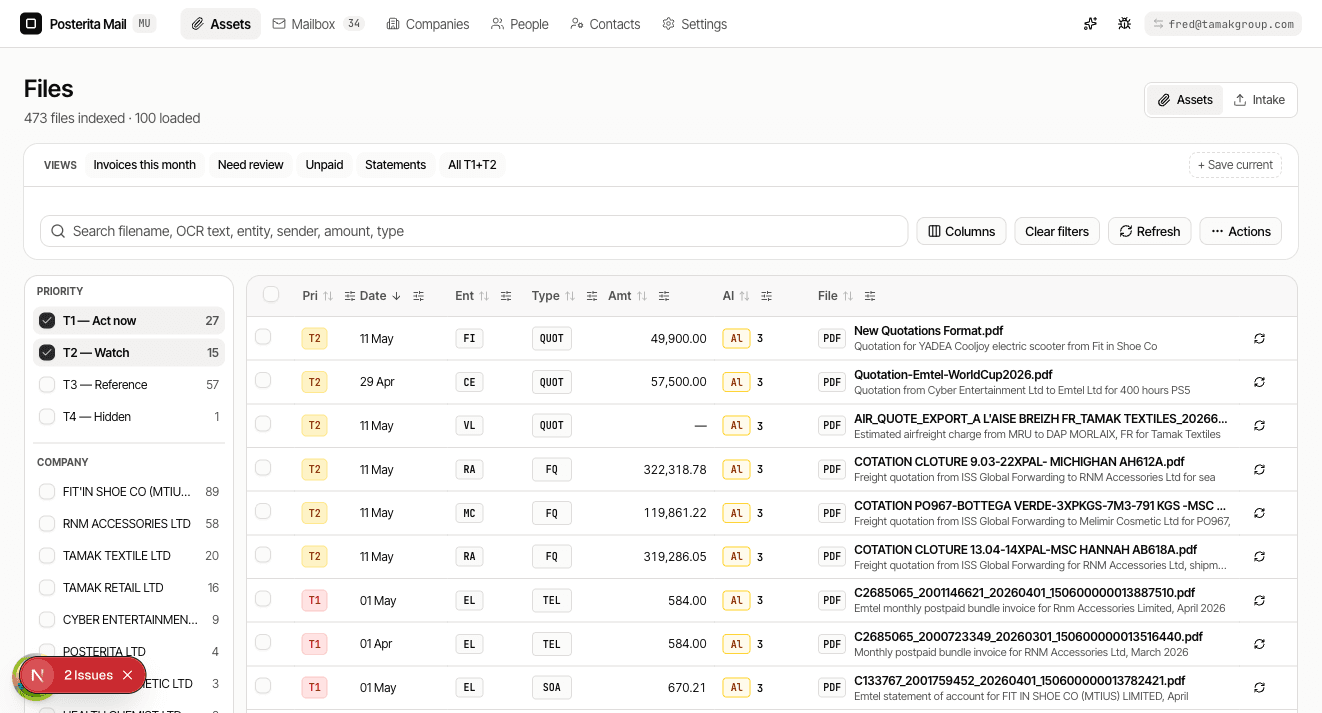Sort by Pri column arrows
The width and height of the screenshot is (1322, 713).
(x=328, y=296)
